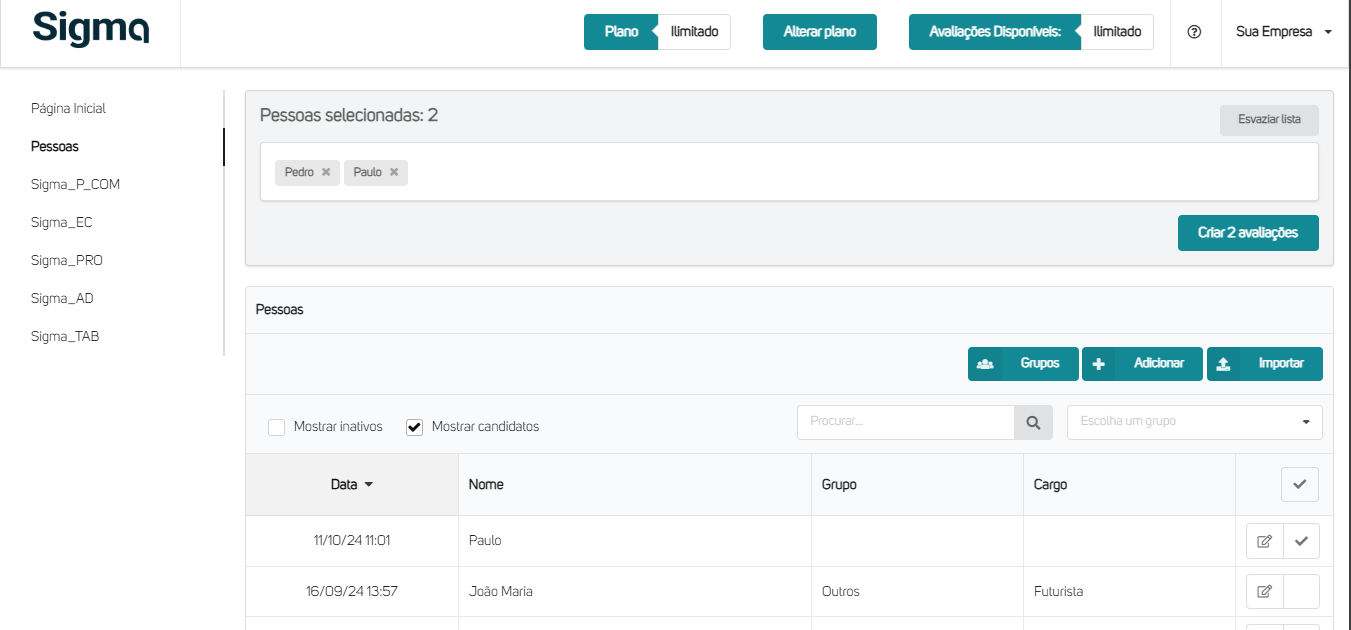Open the Sua Empresa account dropdown
This screenshot has height=630, width=1351.
coord(1284,32)
